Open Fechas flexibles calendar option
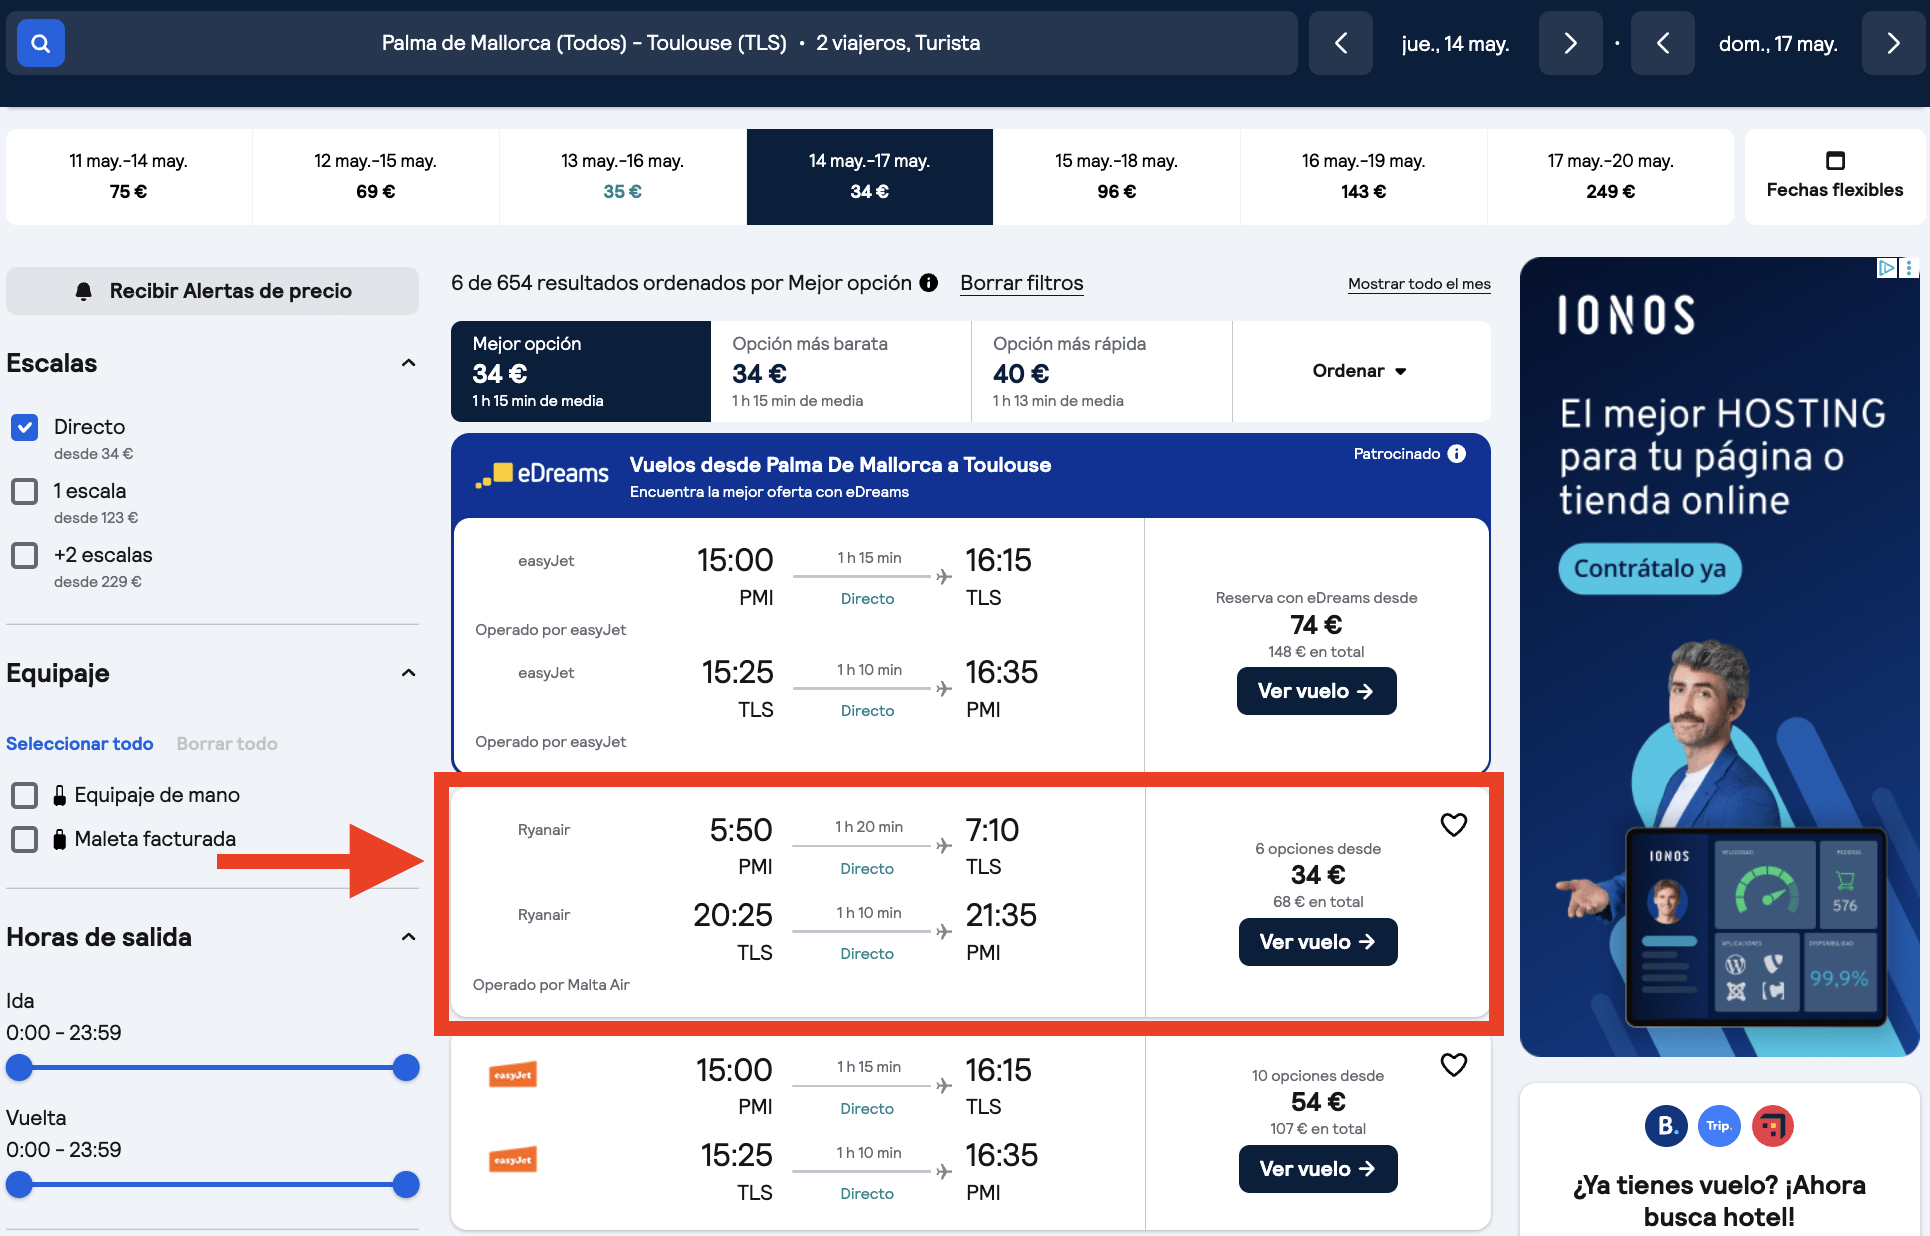The width and height of the screenshot is (1930, 1236). 1835,176
